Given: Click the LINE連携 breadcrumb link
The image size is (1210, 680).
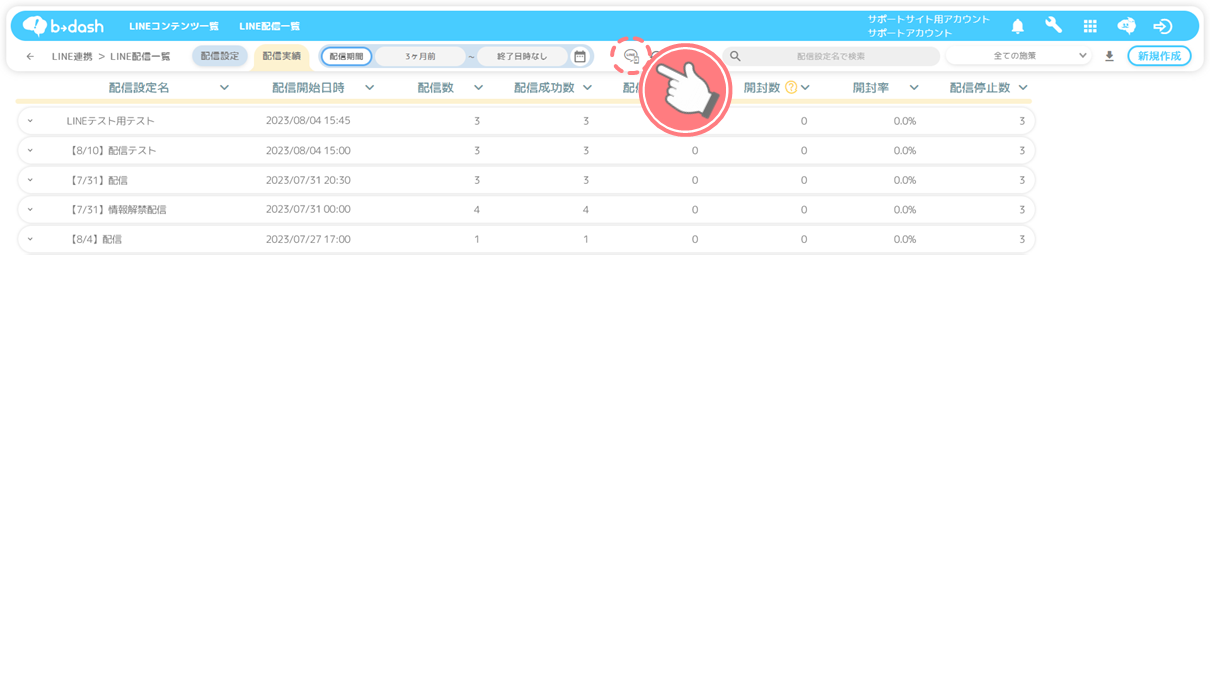Looking at the screenshot, I should [x=72, y=57].
